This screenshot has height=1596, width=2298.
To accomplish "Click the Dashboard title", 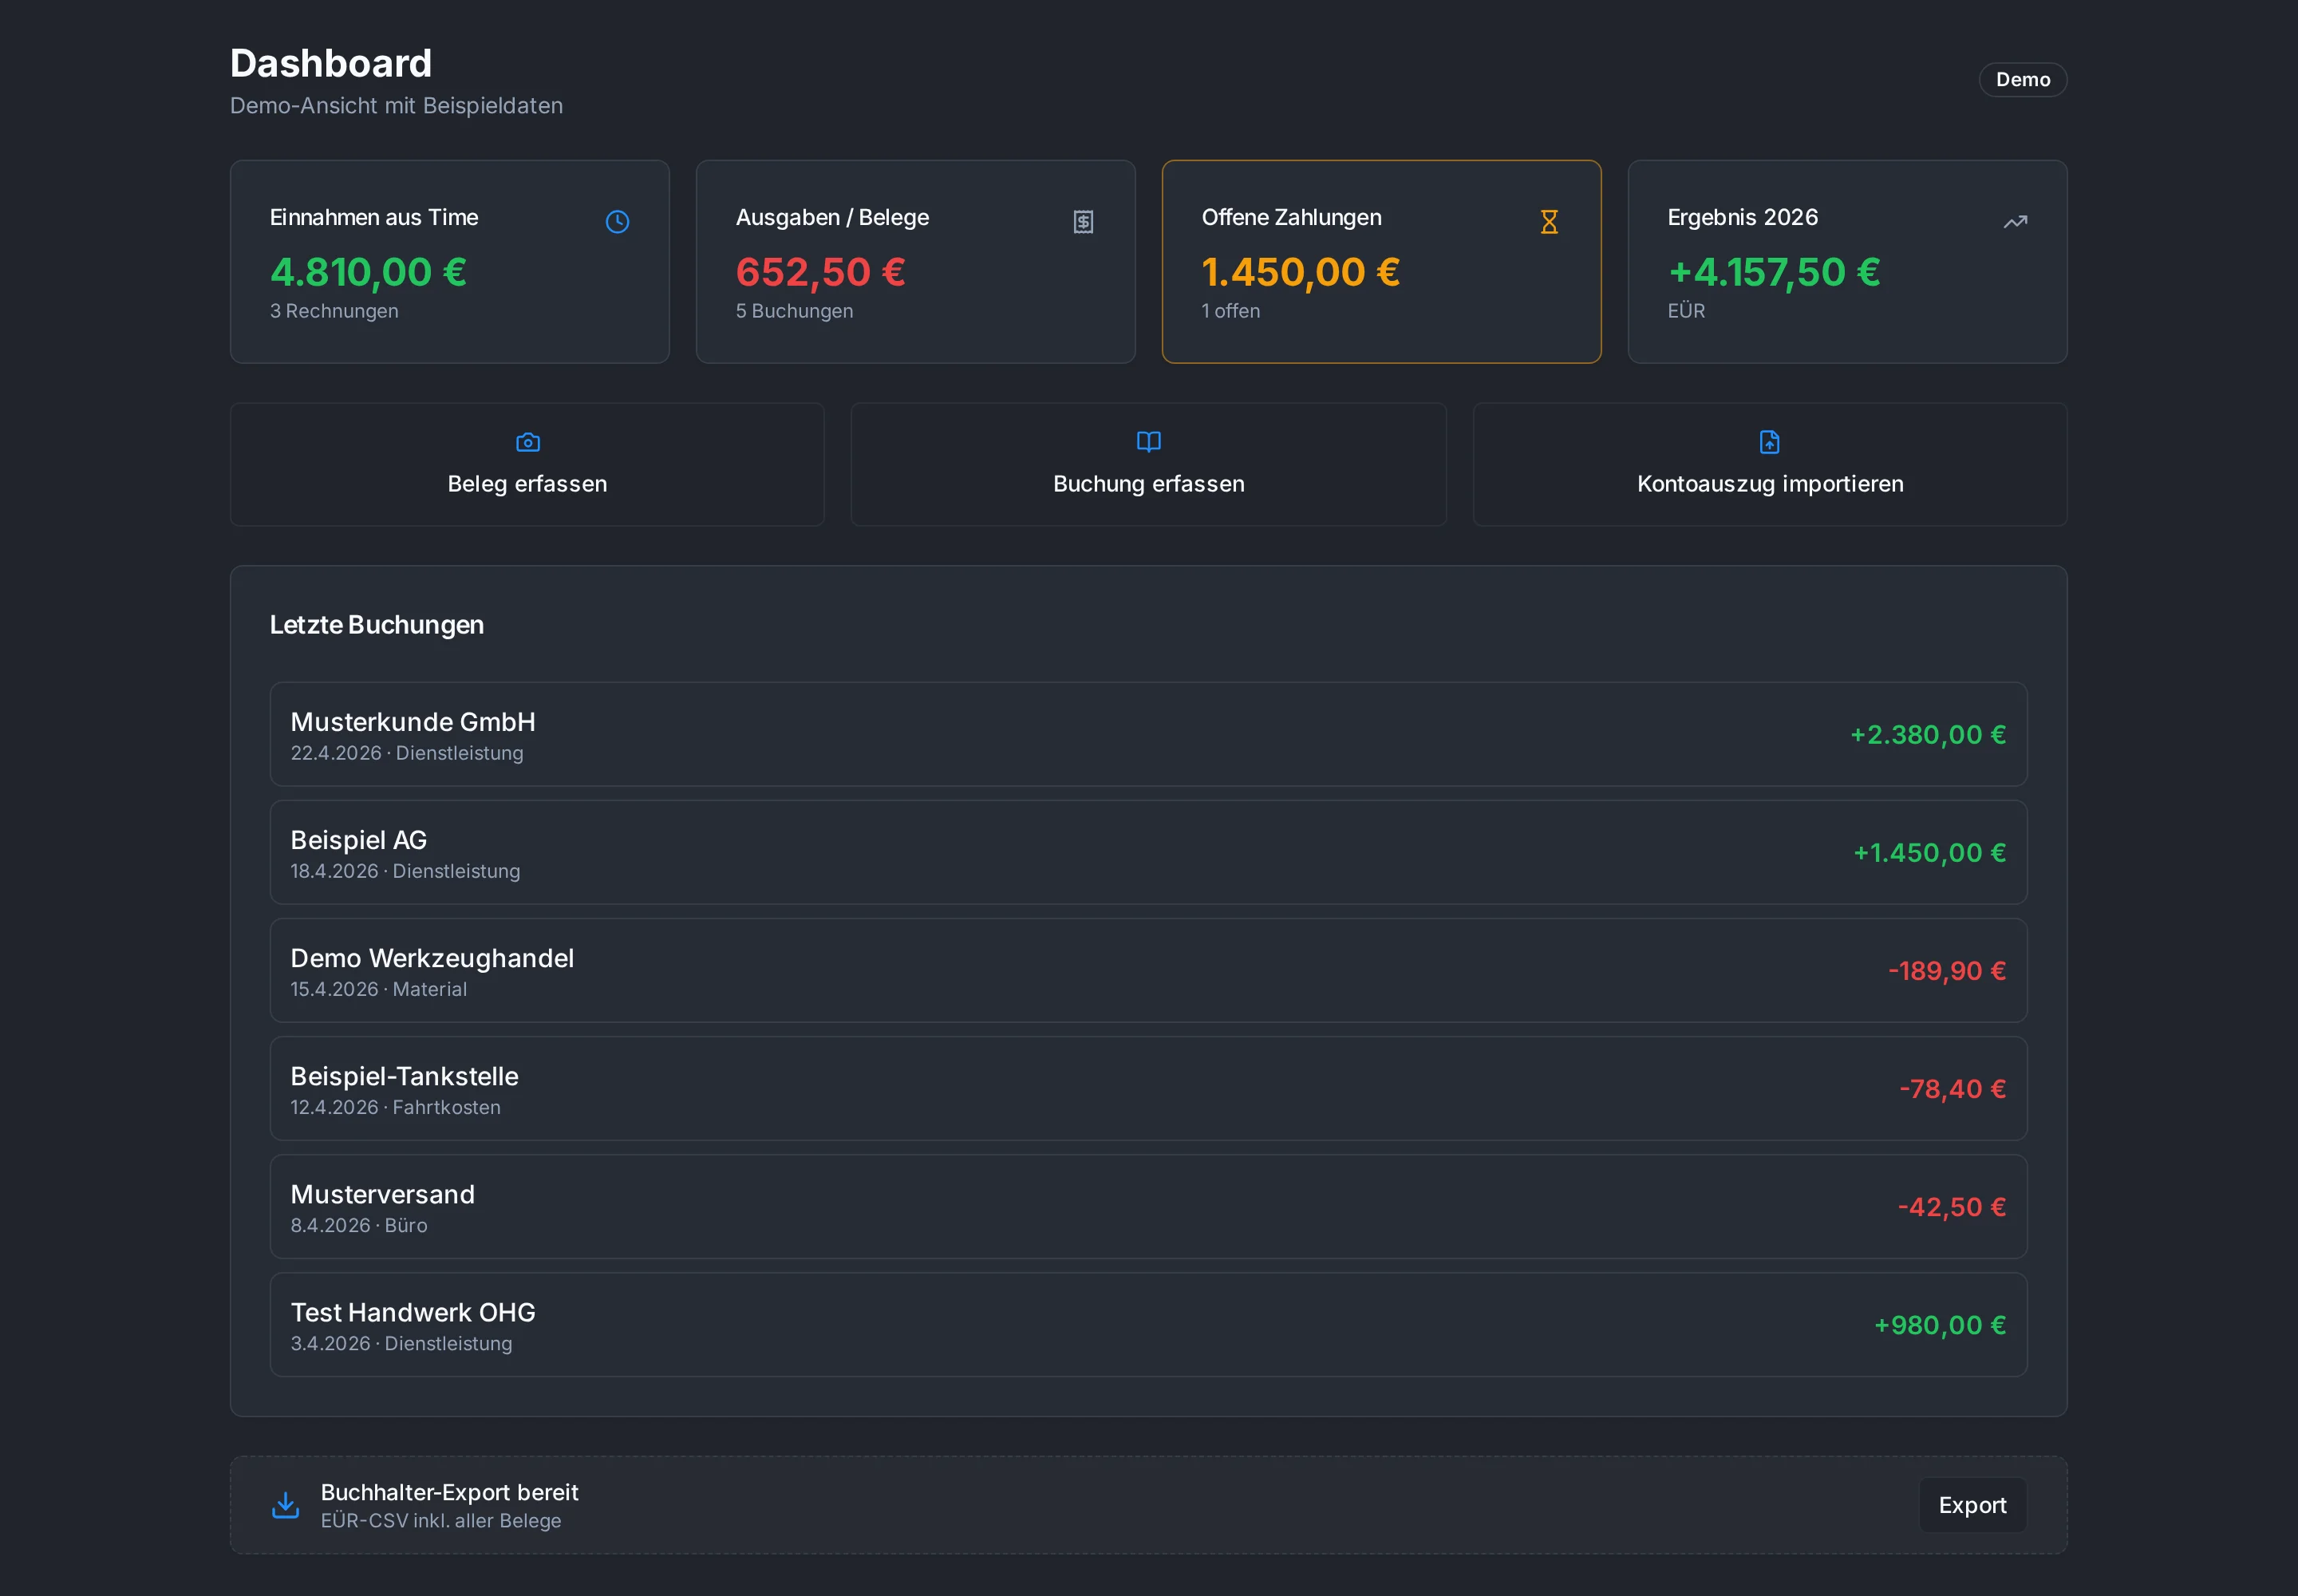I will 331,63.
